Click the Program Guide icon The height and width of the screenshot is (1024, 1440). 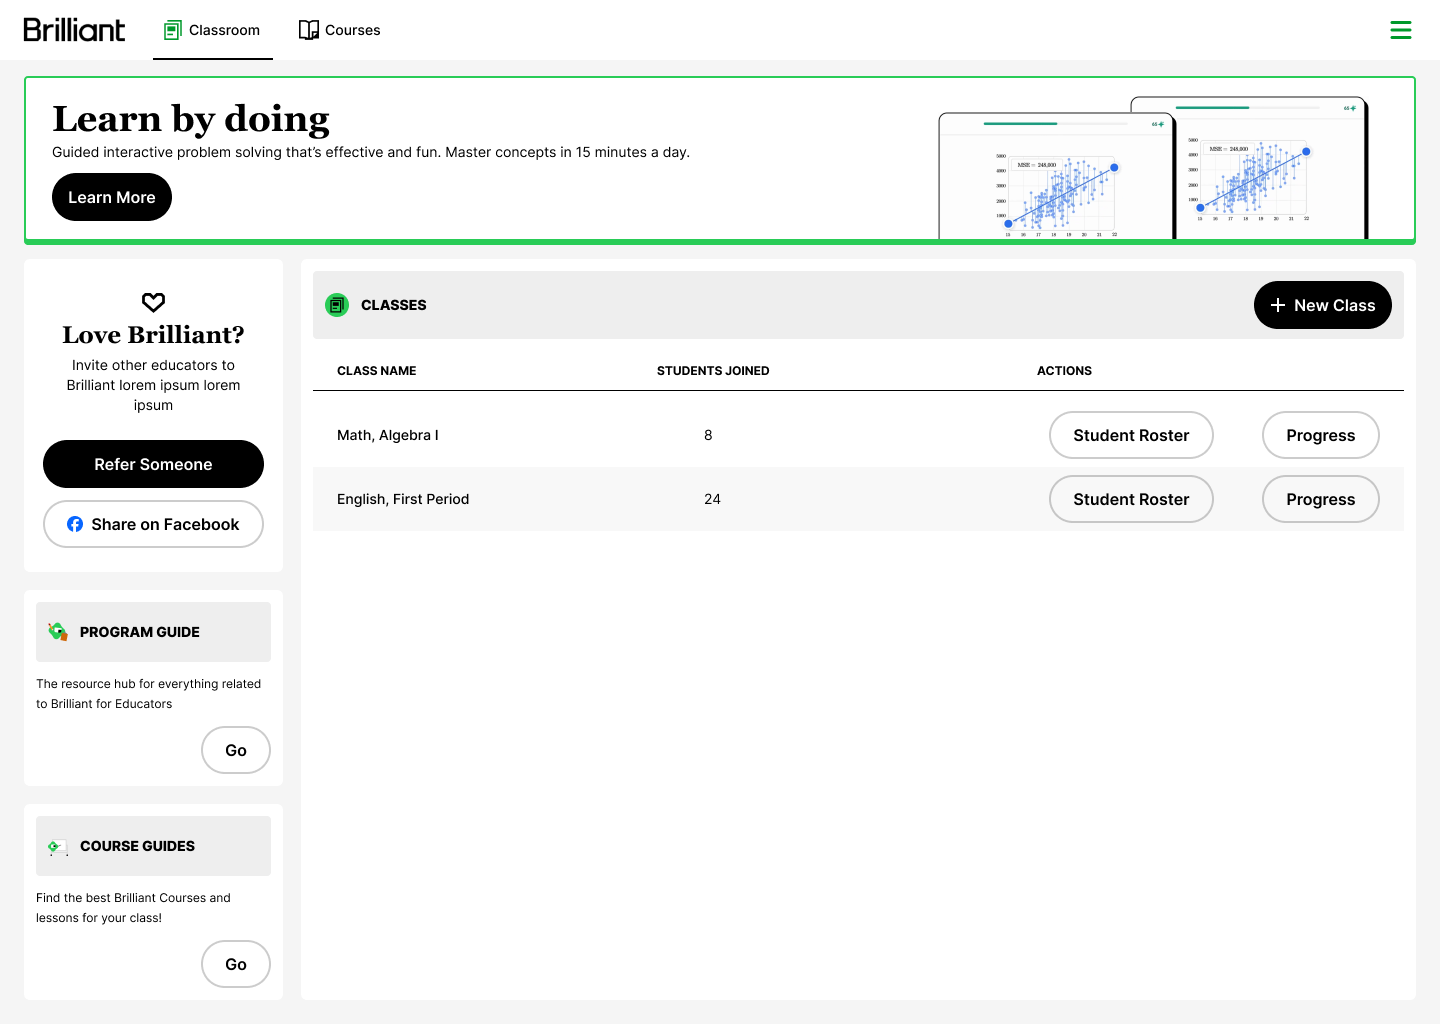point(58,632)
